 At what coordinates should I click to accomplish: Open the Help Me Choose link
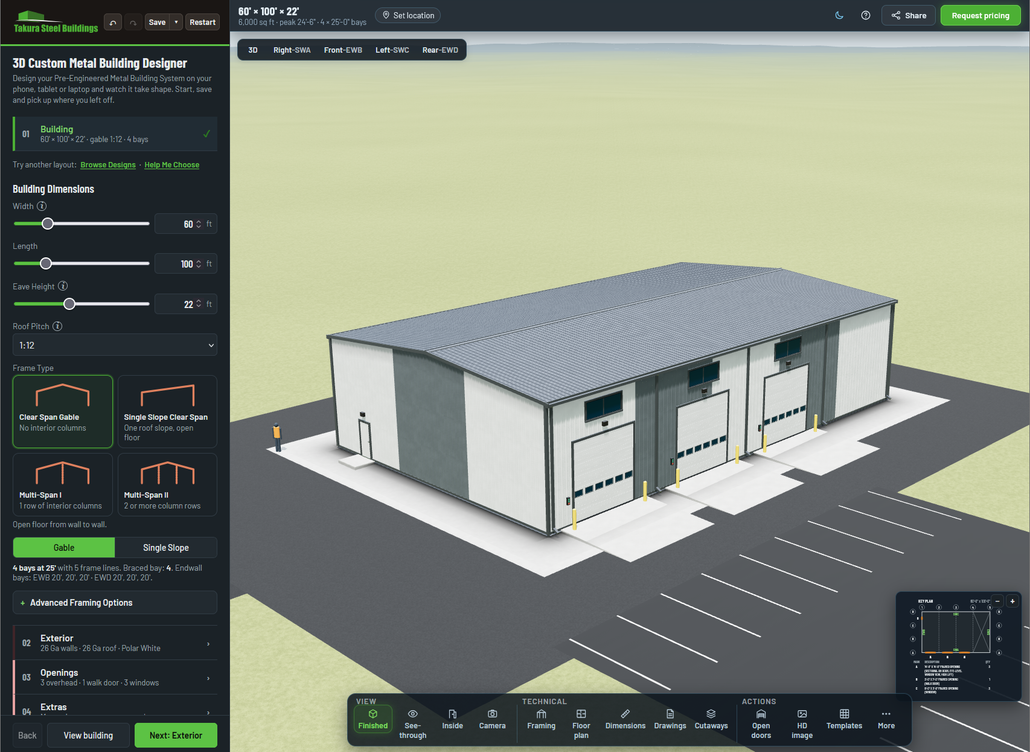[x=171, y=165]
